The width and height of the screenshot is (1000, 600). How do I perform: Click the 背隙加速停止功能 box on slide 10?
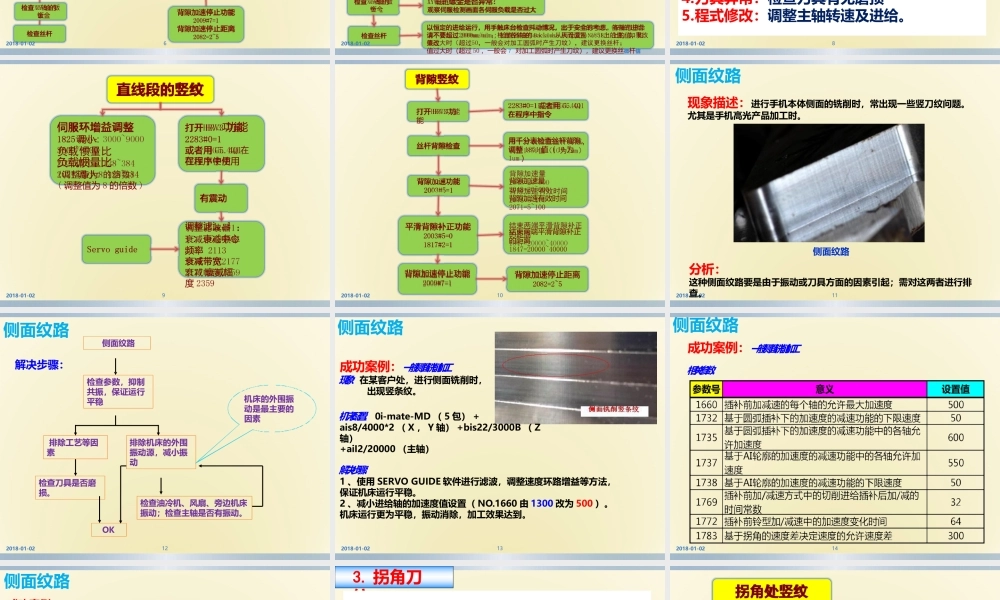[x=437, y=278]
